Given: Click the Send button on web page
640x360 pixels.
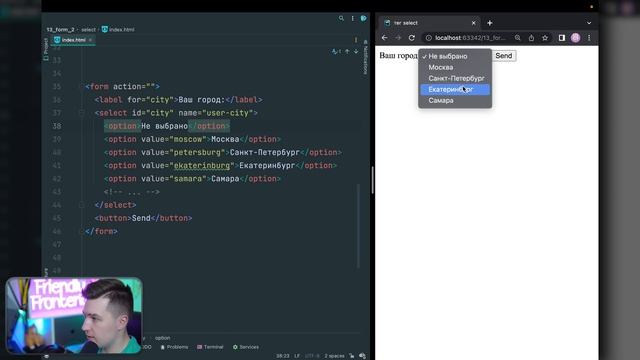Looking at the screenshot, I should pos(504,56).
